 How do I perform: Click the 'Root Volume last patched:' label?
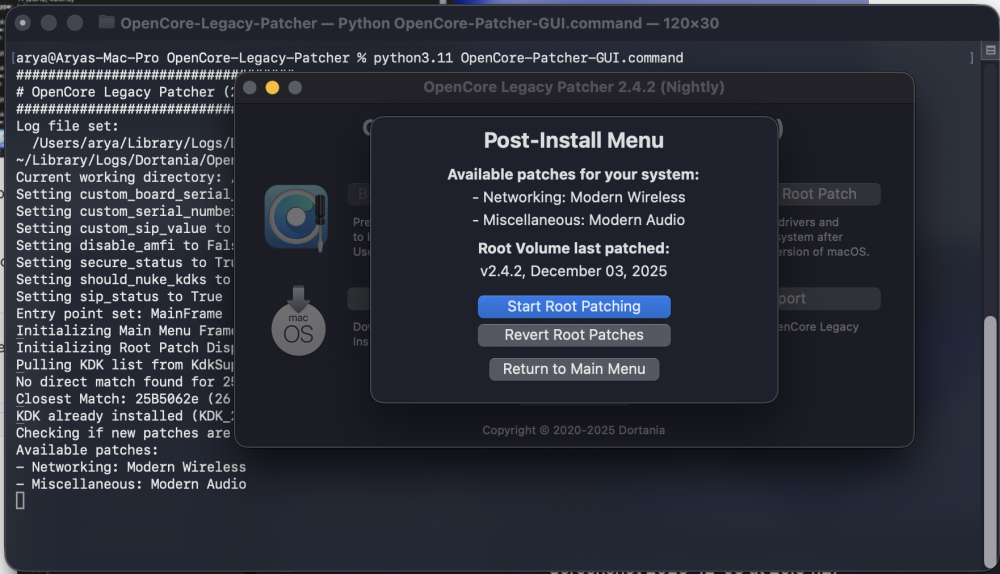click(x=573, y=248)
